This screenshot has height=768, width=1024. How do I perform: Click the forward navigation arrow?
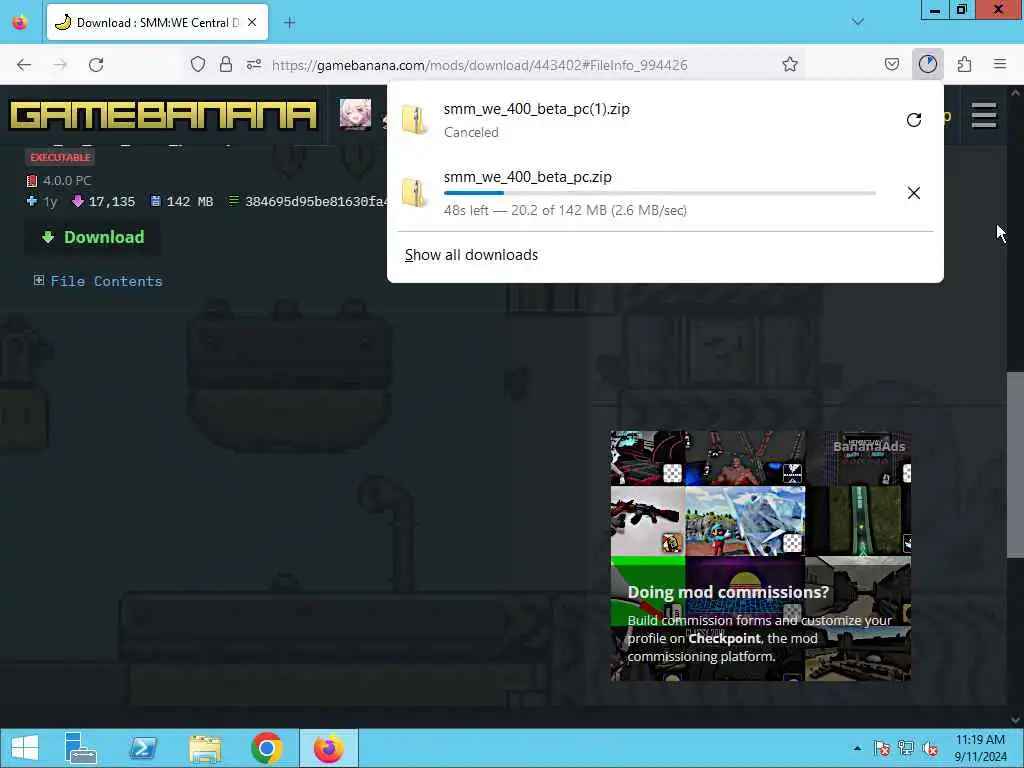[x=60, y=65]
